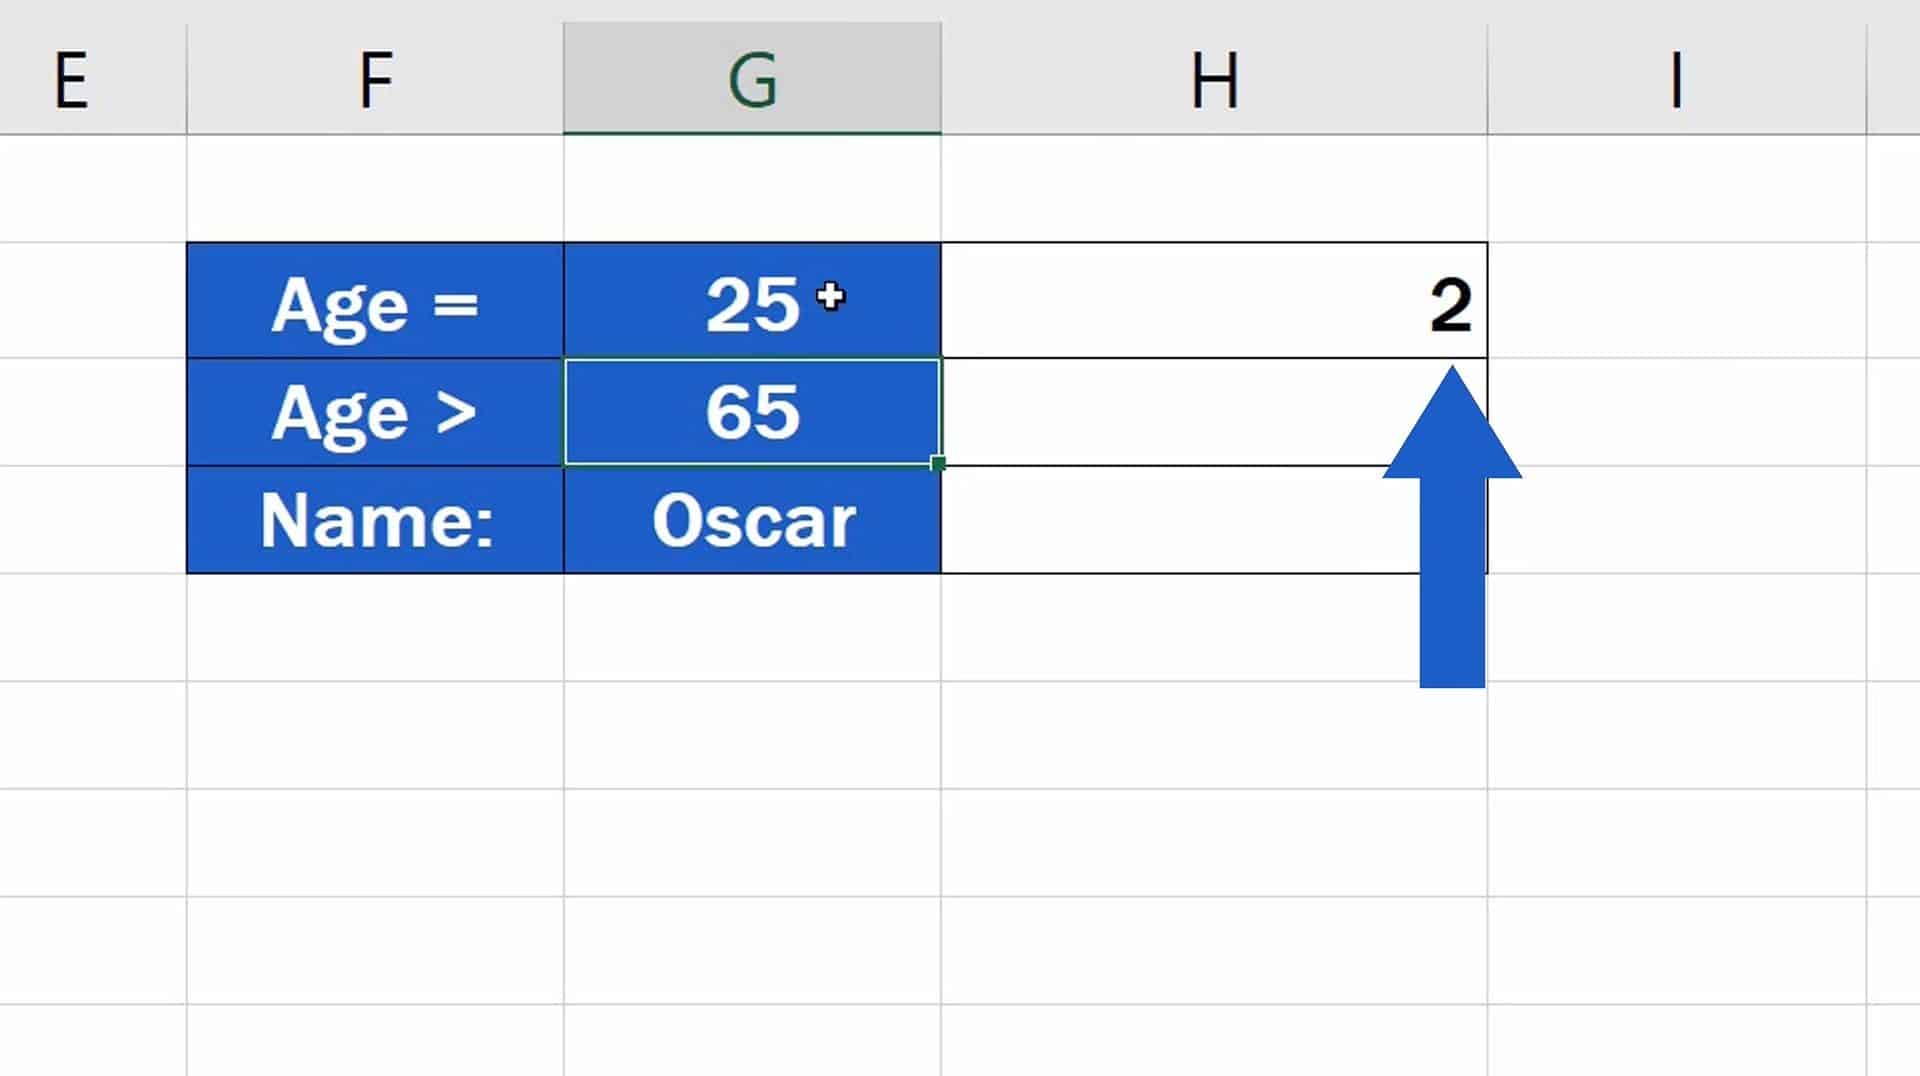Click the cell labeled "Age ="
Image resolution: width=1920 pixels, height=1076 pixels.
tap(374, 303)
